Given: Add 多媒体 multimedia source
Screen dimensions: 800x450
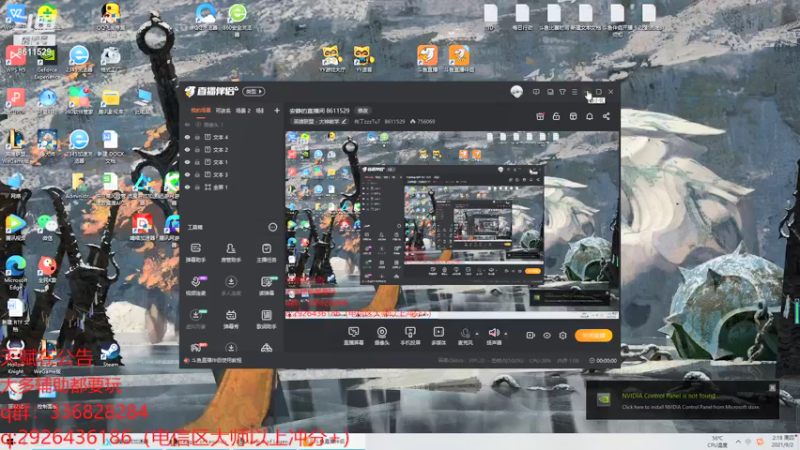Looking at the screenshot, I should pos(438,336).
